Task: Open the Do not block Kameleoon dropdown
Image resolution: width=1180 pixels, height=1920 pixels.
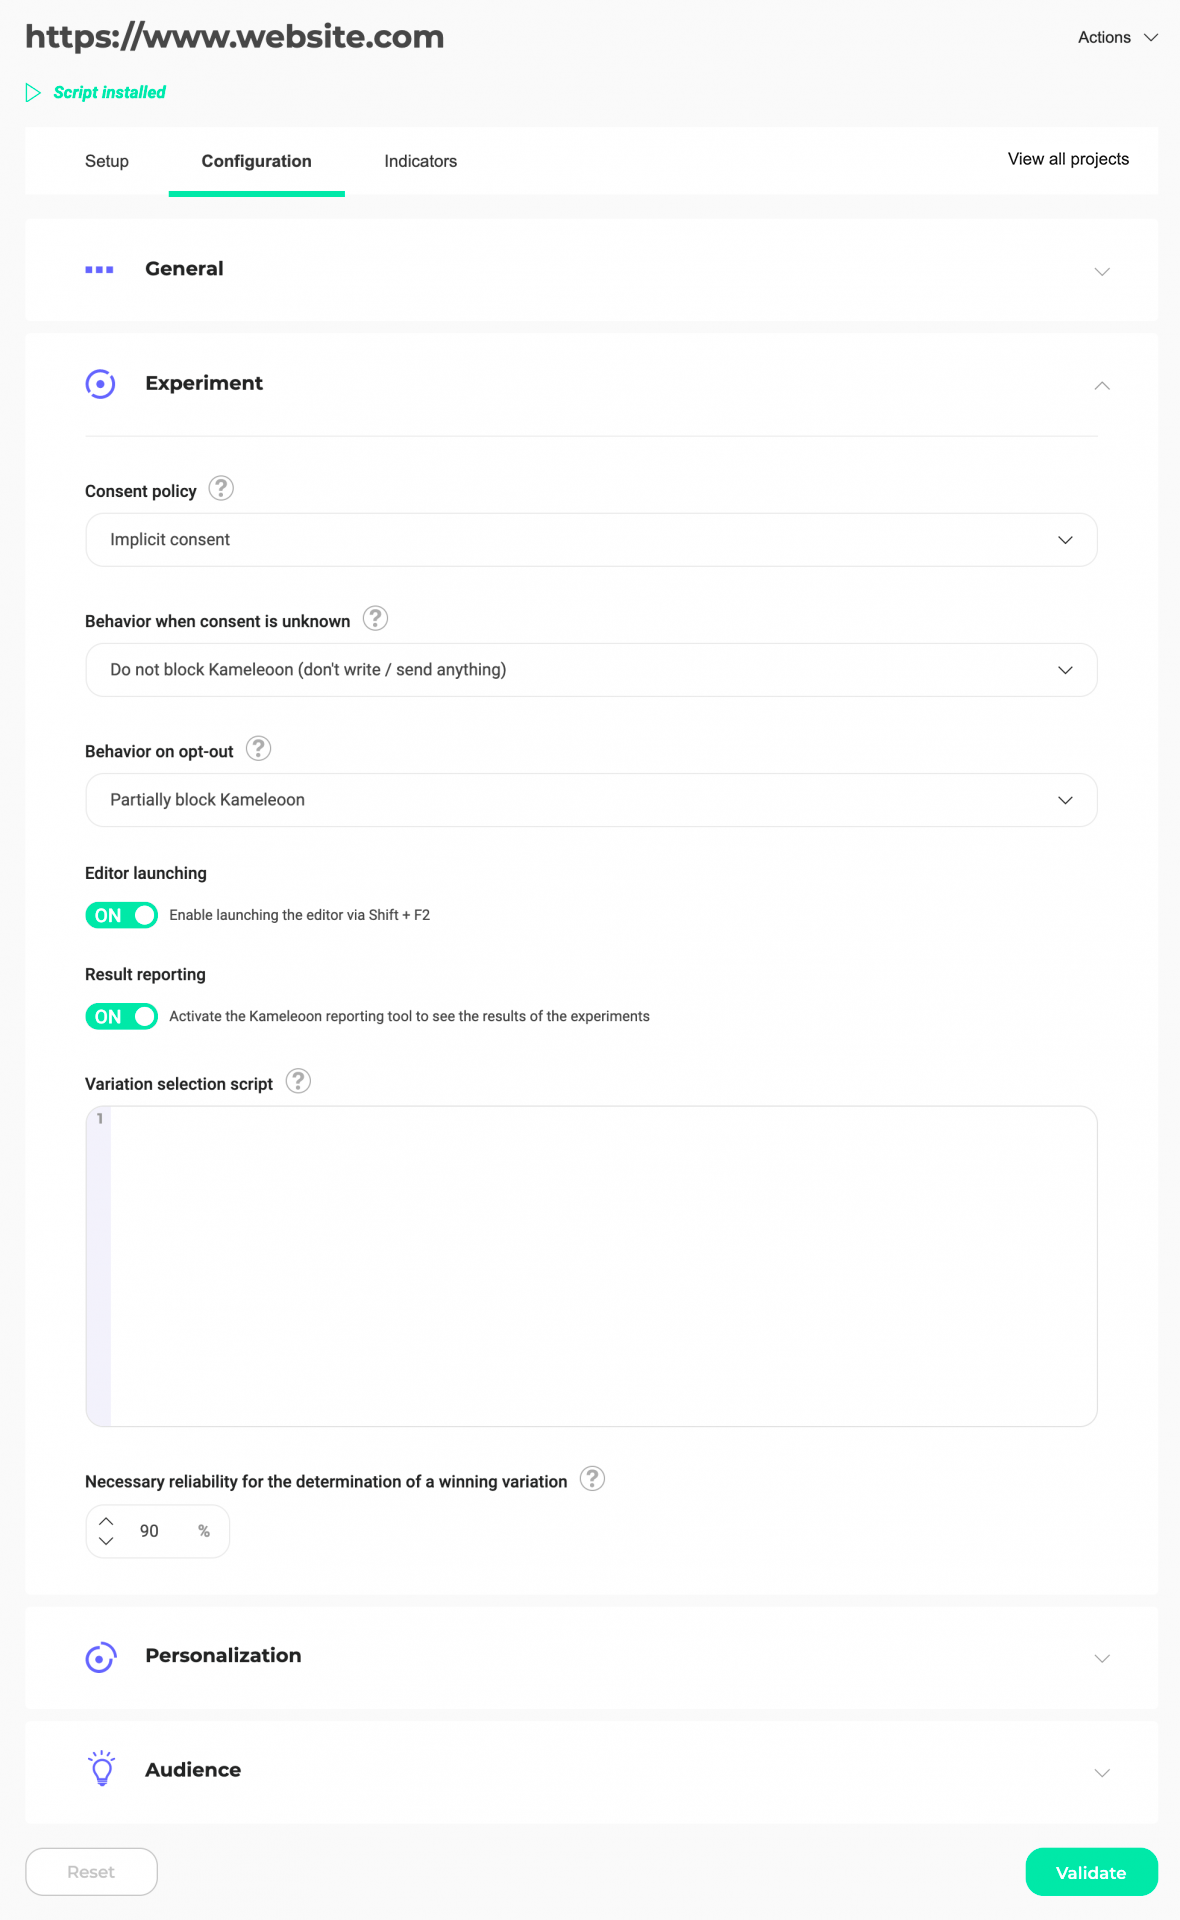Action: point(591,670)
